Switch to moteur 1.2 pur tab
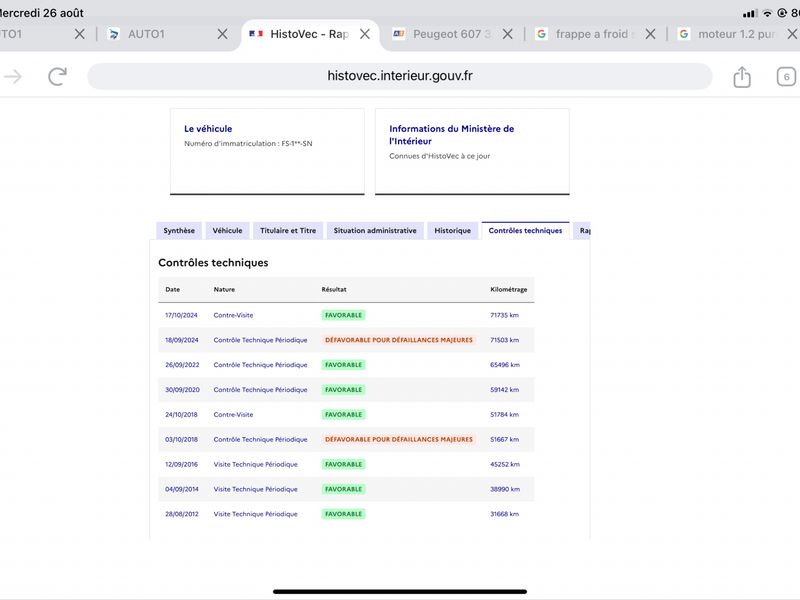Image resolution: width=800 pixels, height=600 pixels. [736, 34]
